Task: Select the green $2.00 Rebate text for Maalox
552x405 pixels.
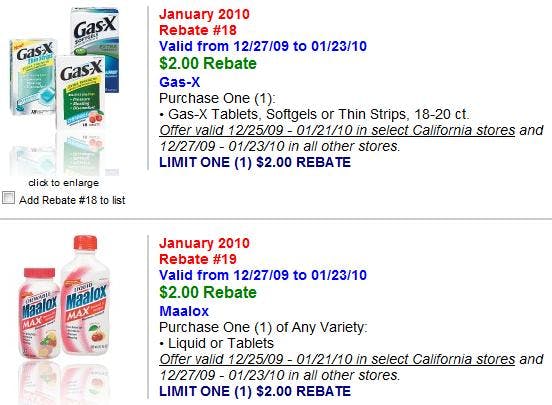Action: click(208, 292)
